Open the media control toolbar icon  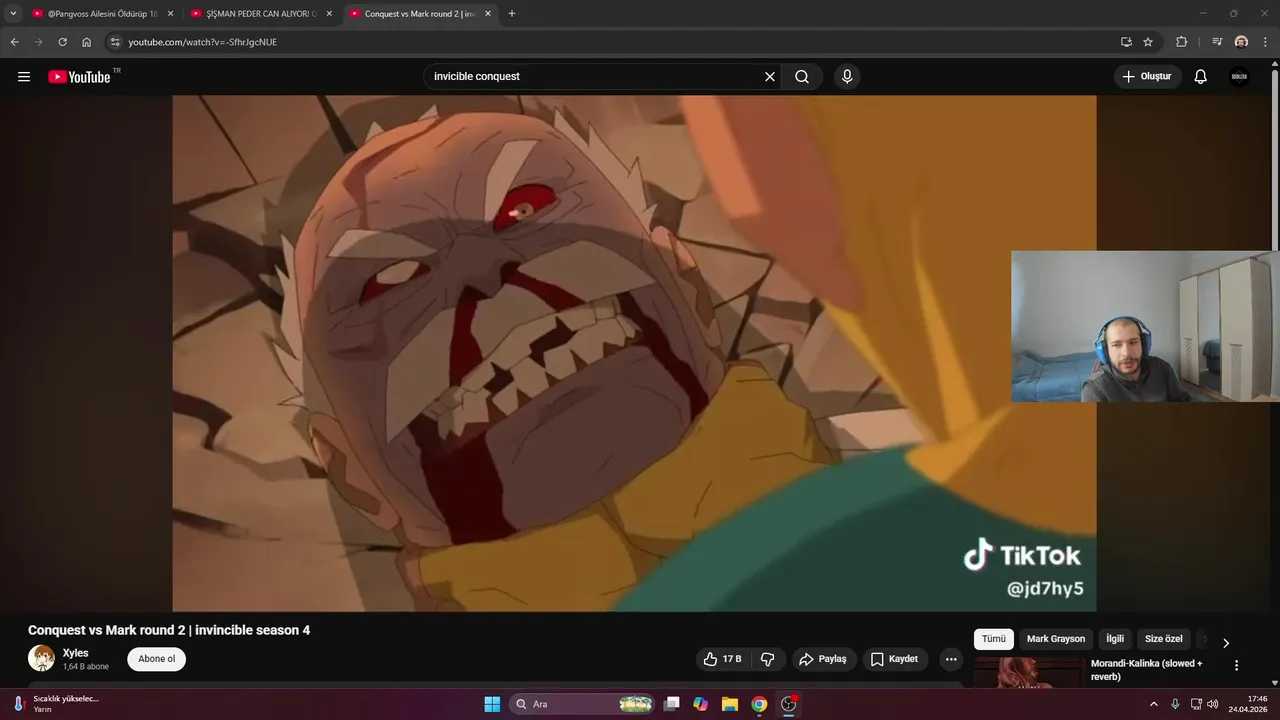click(x=1217, y=42)
